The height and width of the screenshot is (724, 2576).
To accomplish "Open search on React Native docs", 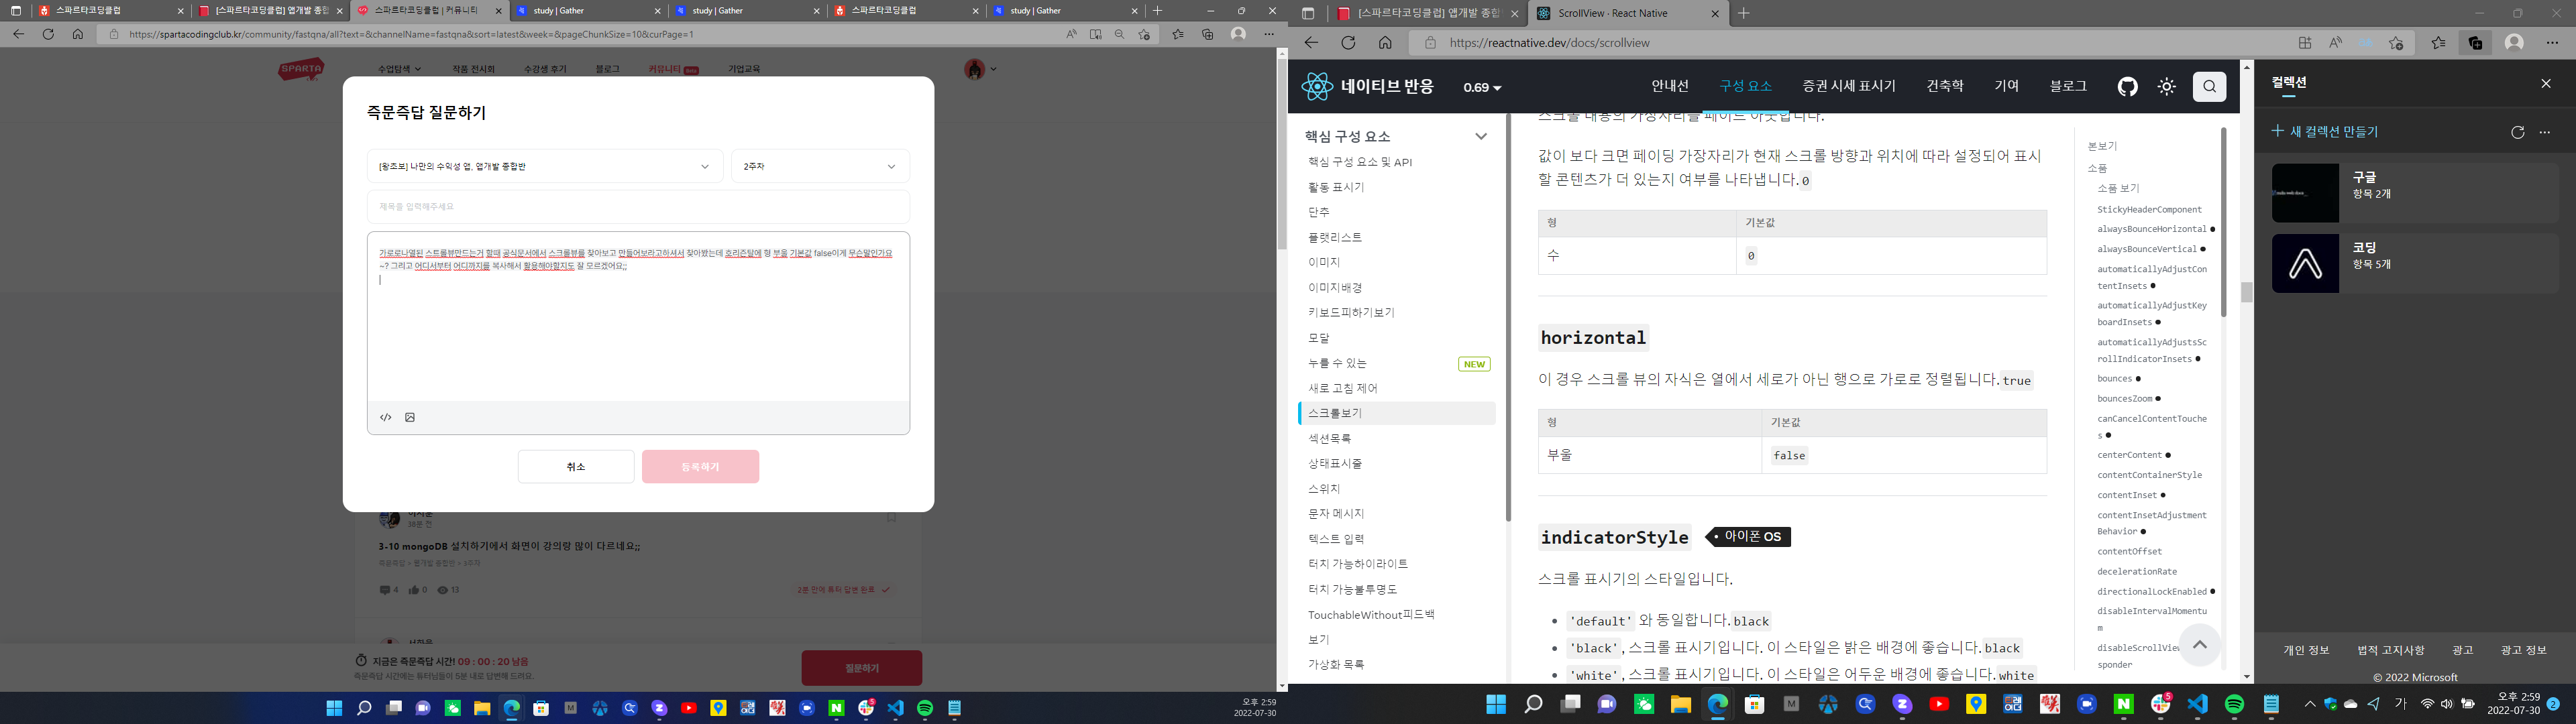I will point(2209,87).
